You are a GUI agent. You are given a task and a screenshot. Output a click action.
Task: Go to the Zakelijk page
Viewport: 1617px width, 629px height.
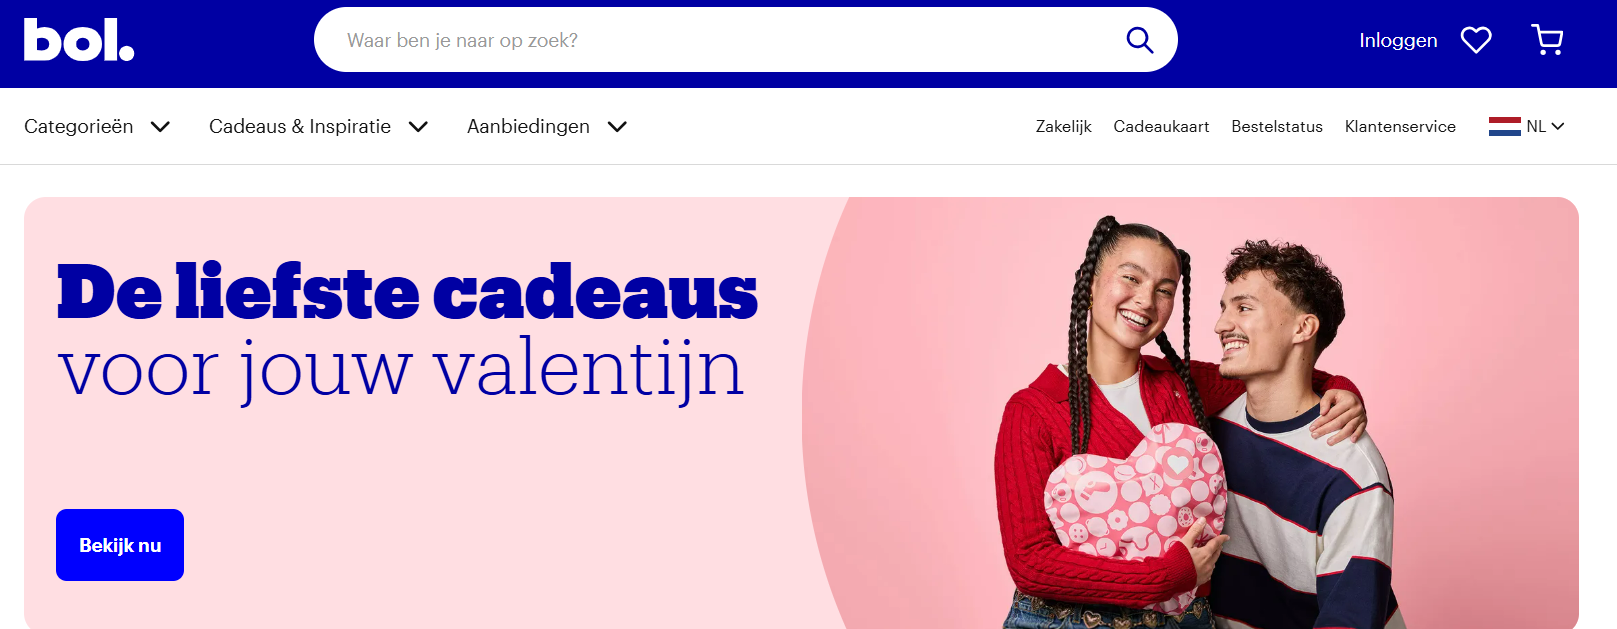[1063, 126]
